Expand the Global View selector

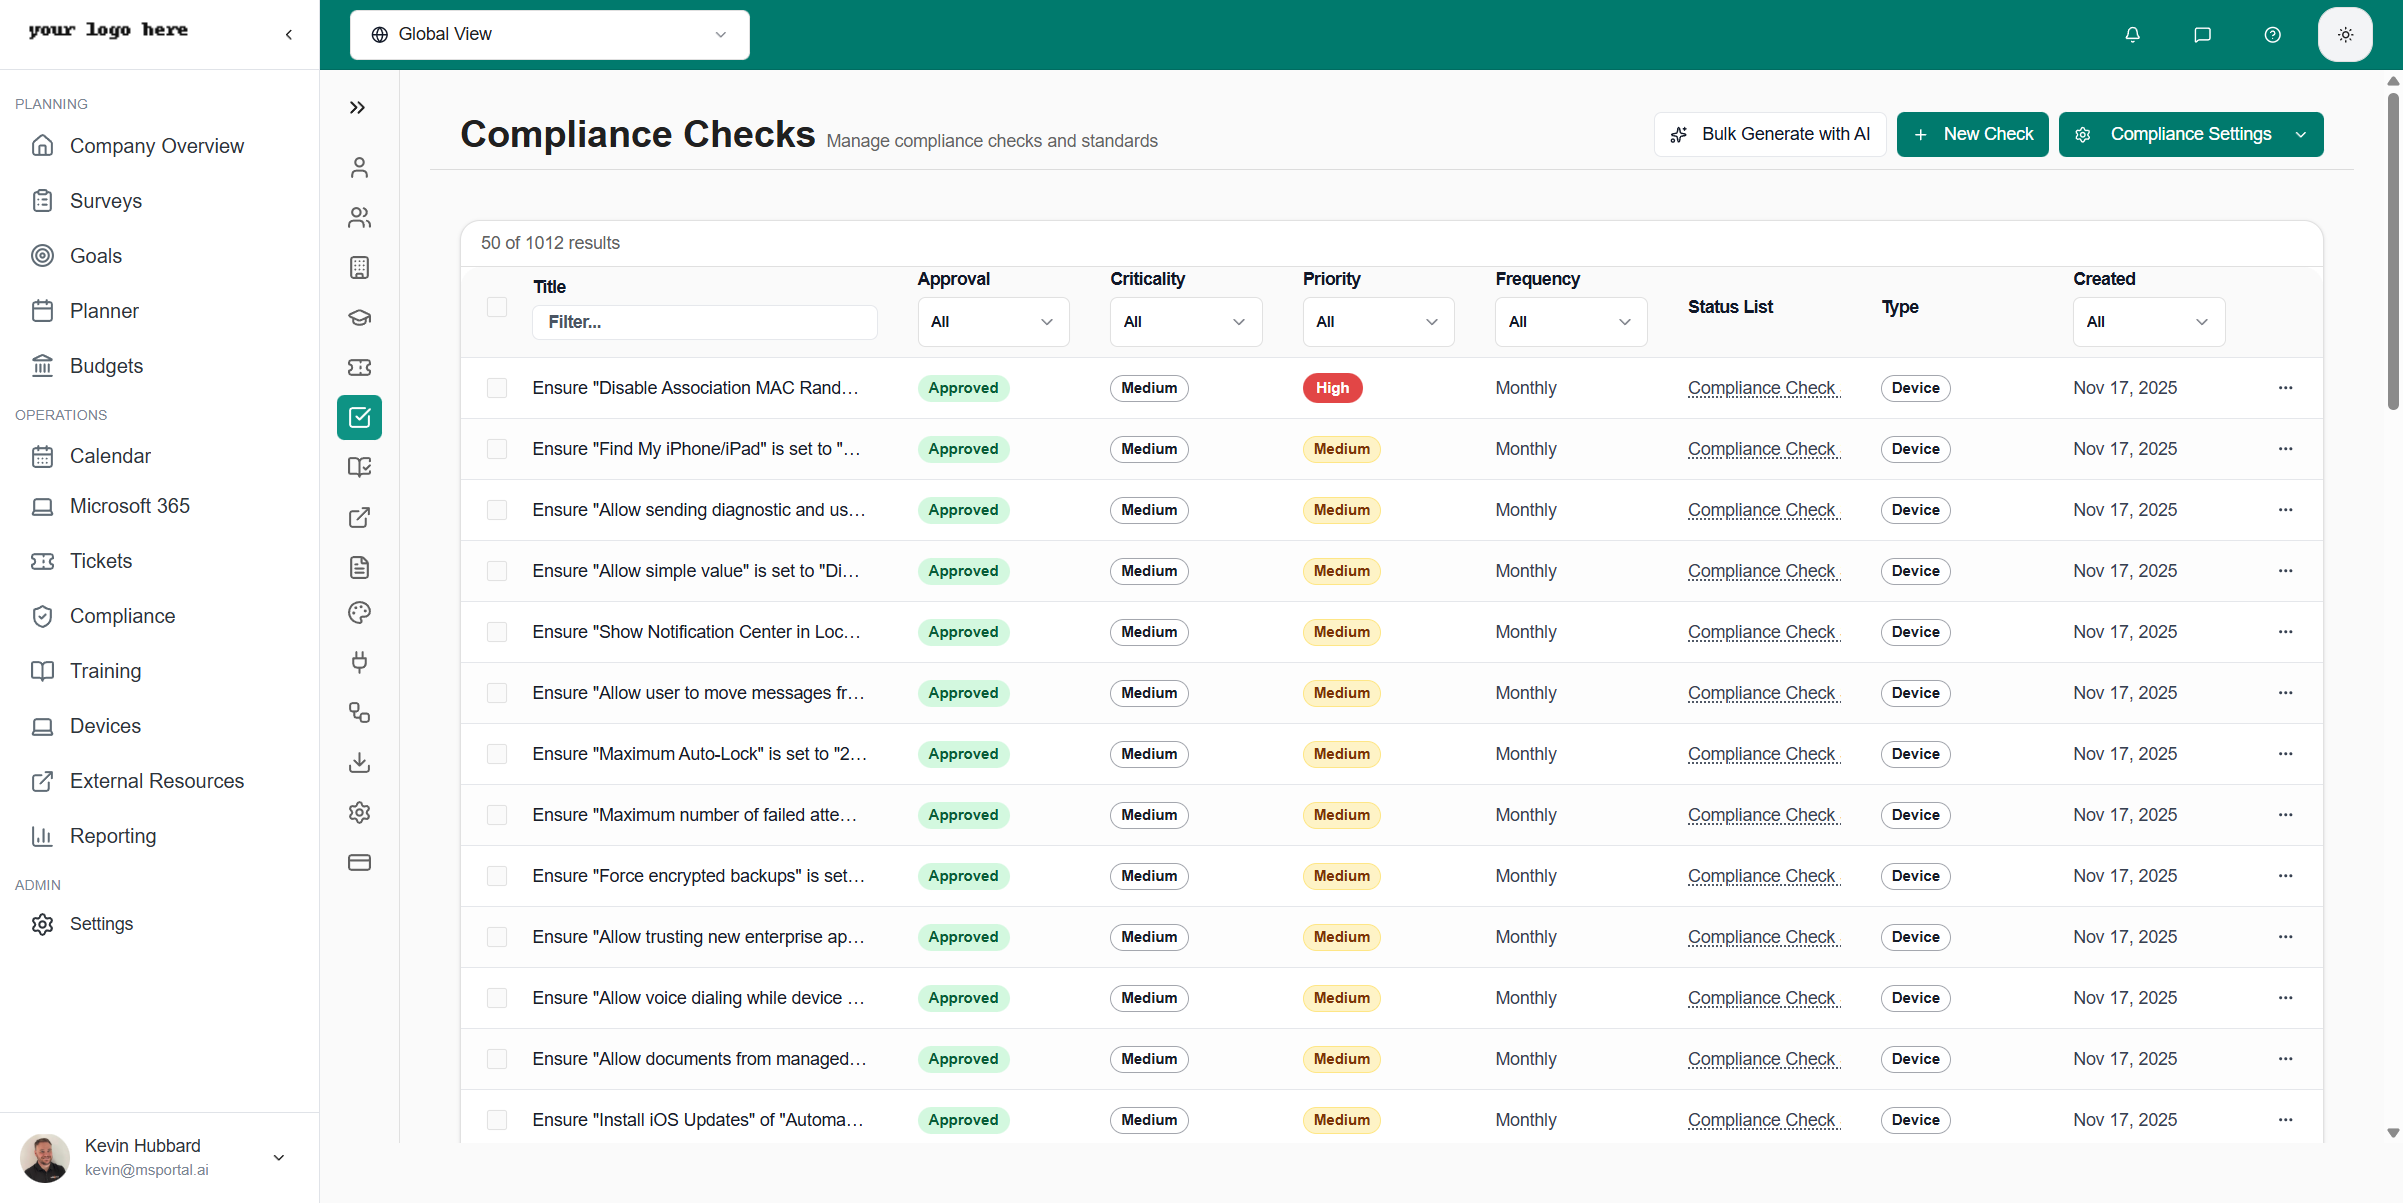[x=549, y=34]
